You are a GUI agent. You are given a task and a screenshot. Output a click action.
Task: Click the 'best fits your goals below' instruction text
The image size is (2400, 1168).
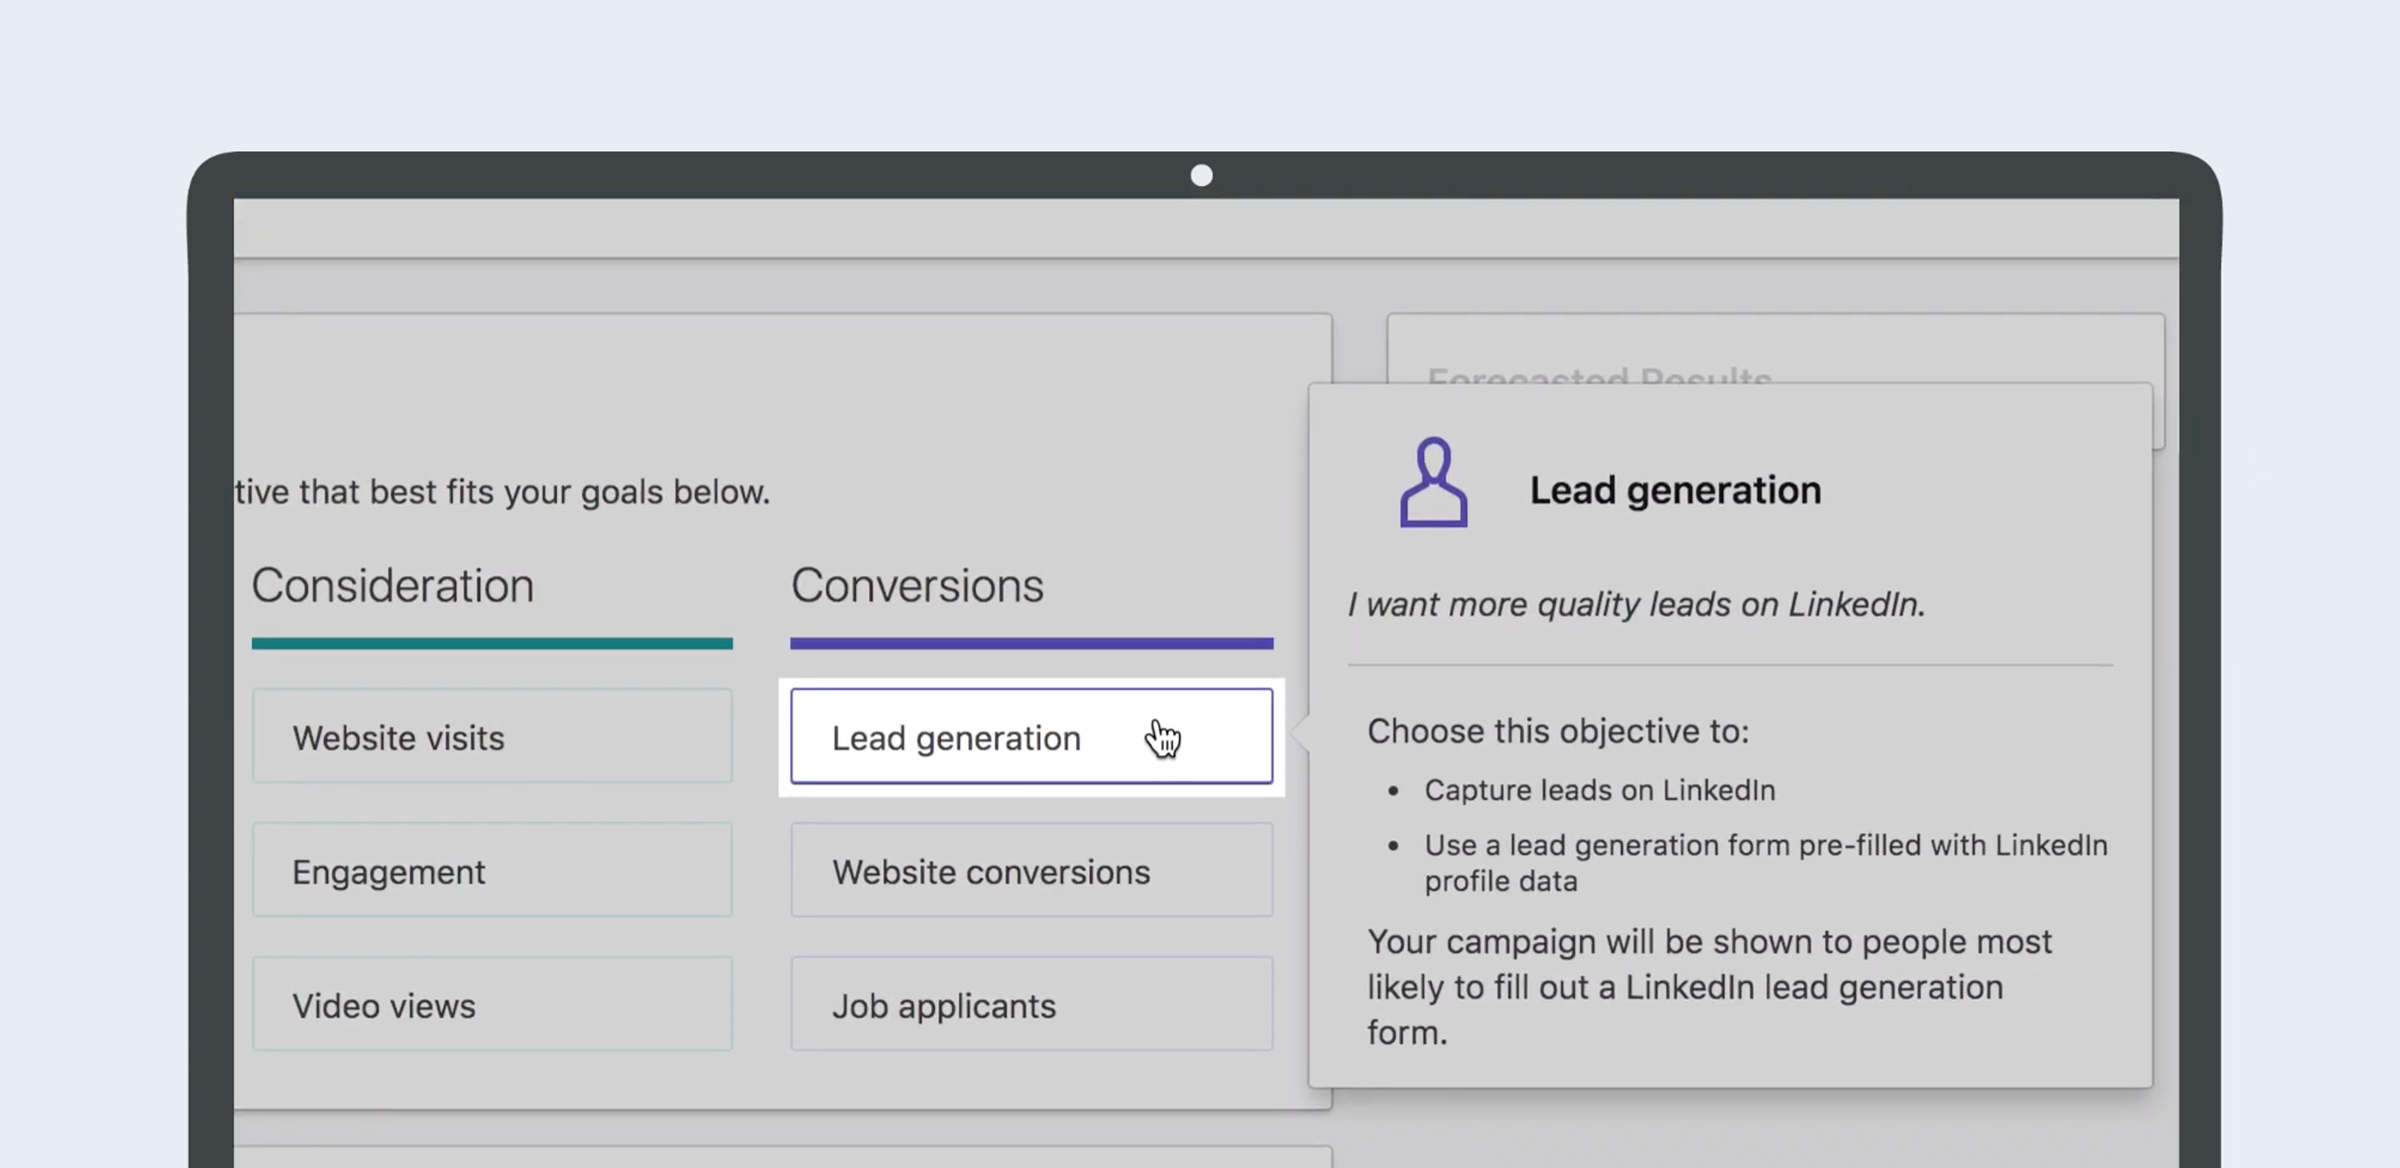pos(502,492)
